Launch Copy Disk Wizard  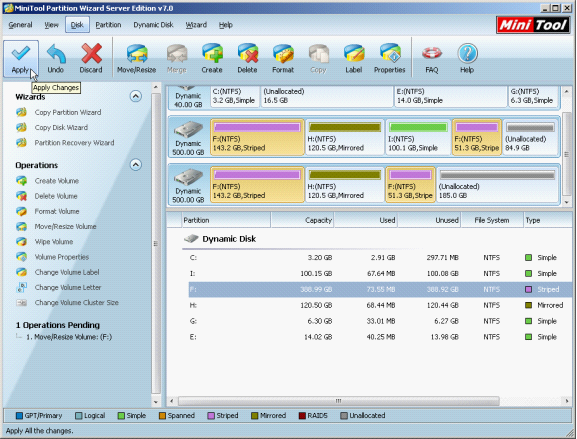[52, 128]
